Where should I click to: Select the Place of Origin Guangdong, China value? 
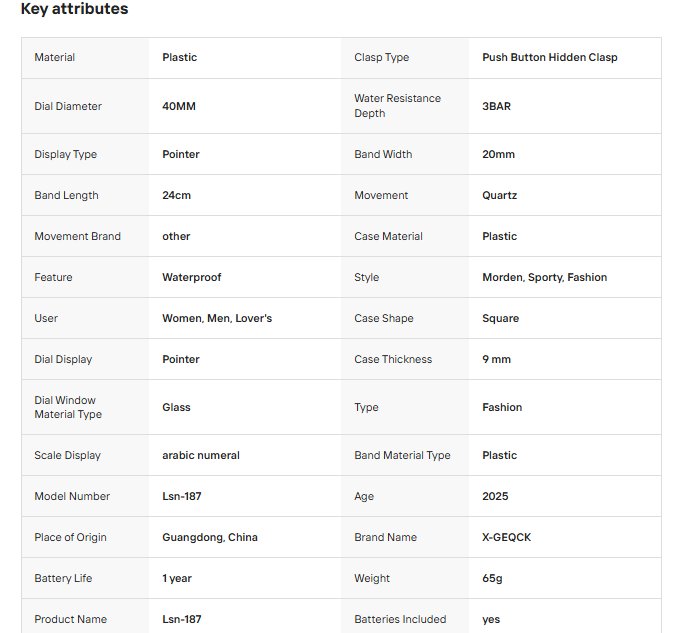pyautogui.click(x=210, y=537)
